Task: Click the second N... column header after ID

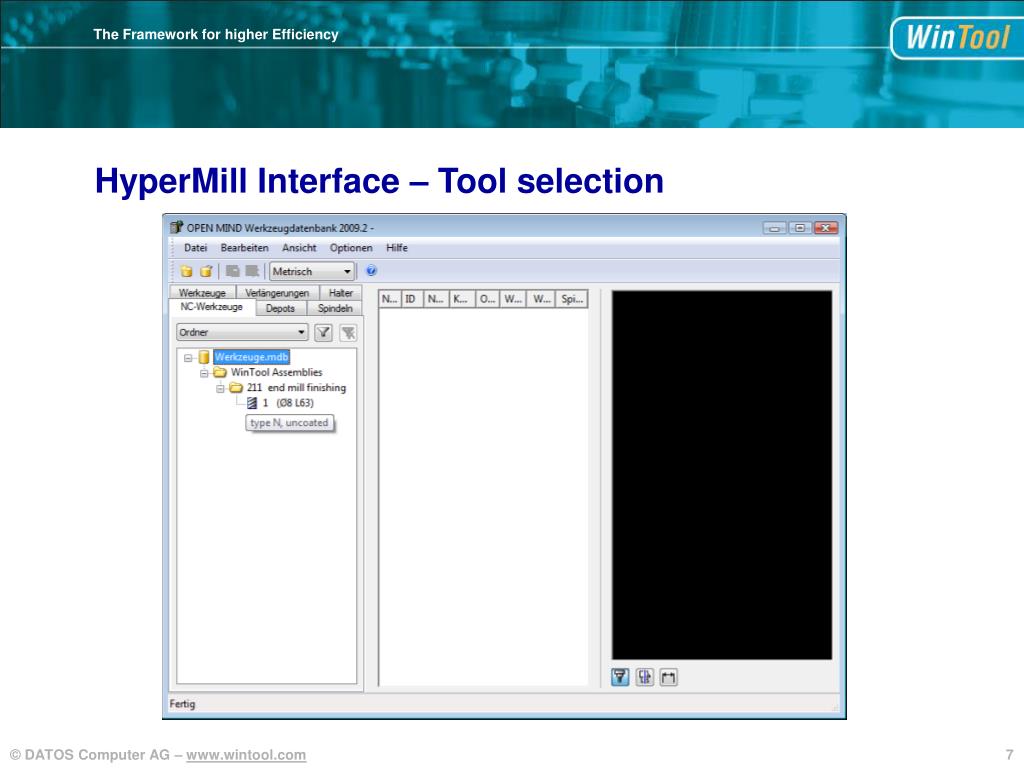Action: pos(436,299)
